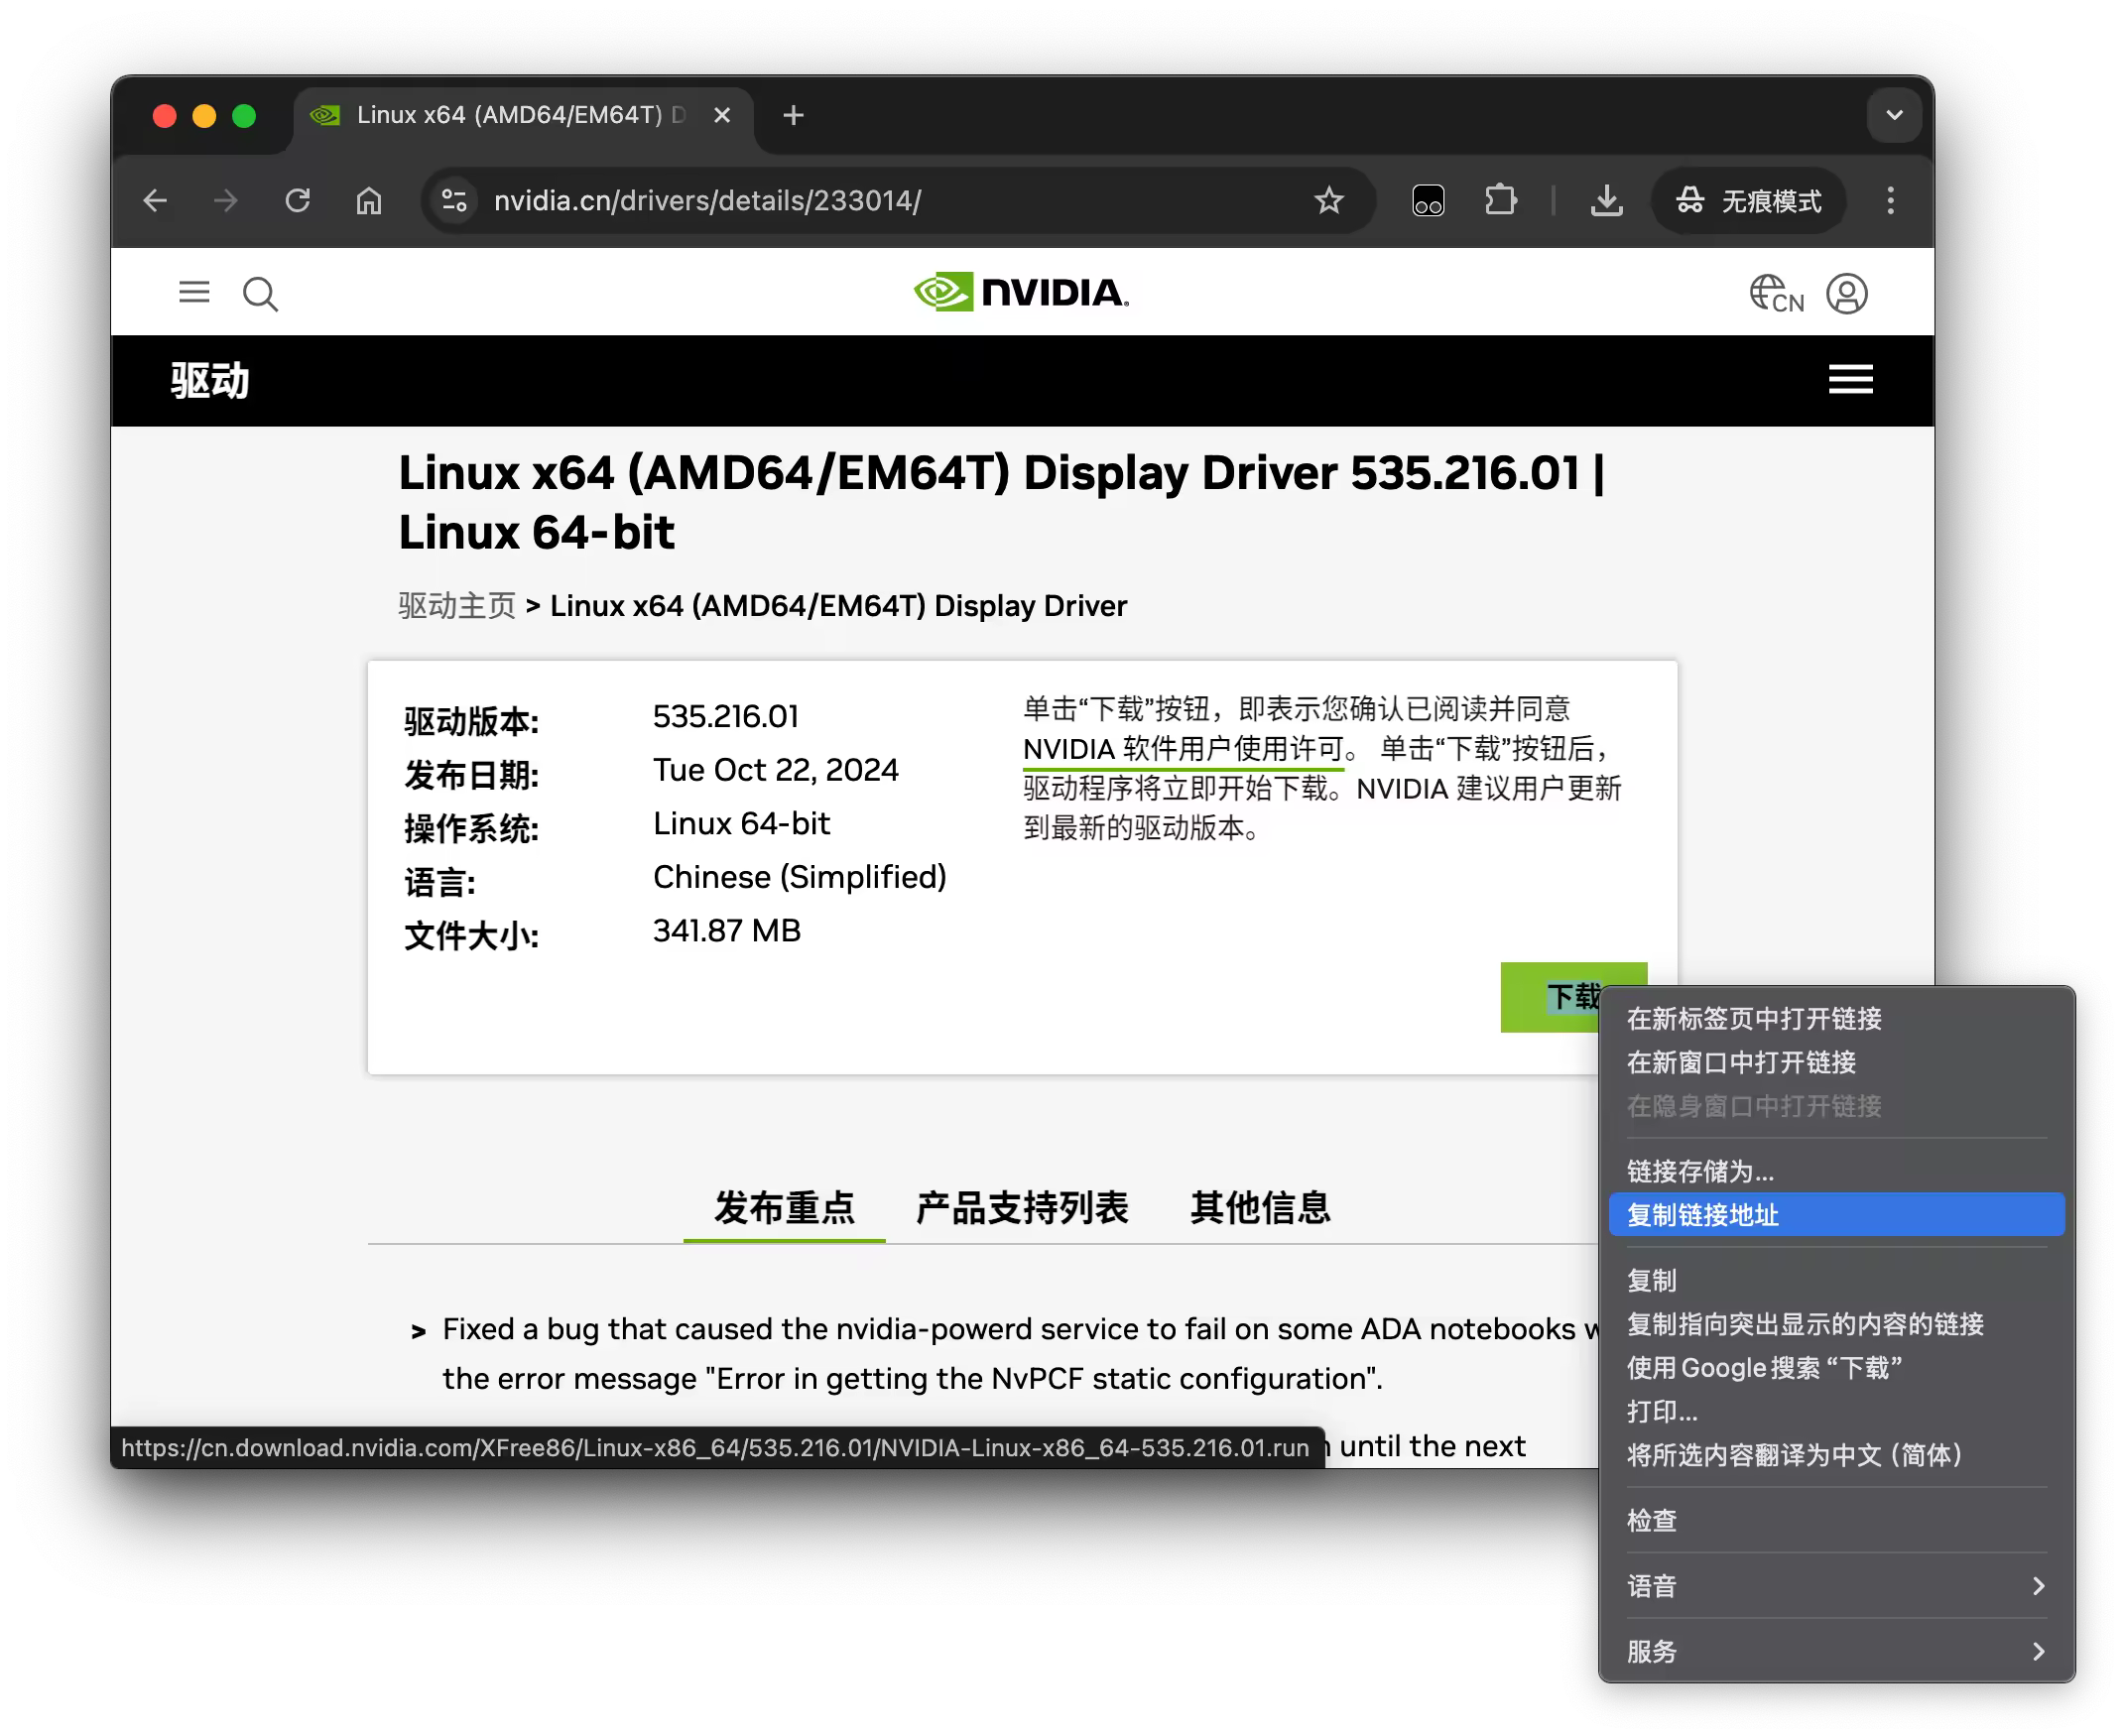Click driver version value 535.216.01
Viewport: 2121px width, 1736px height.
[726, 717]
